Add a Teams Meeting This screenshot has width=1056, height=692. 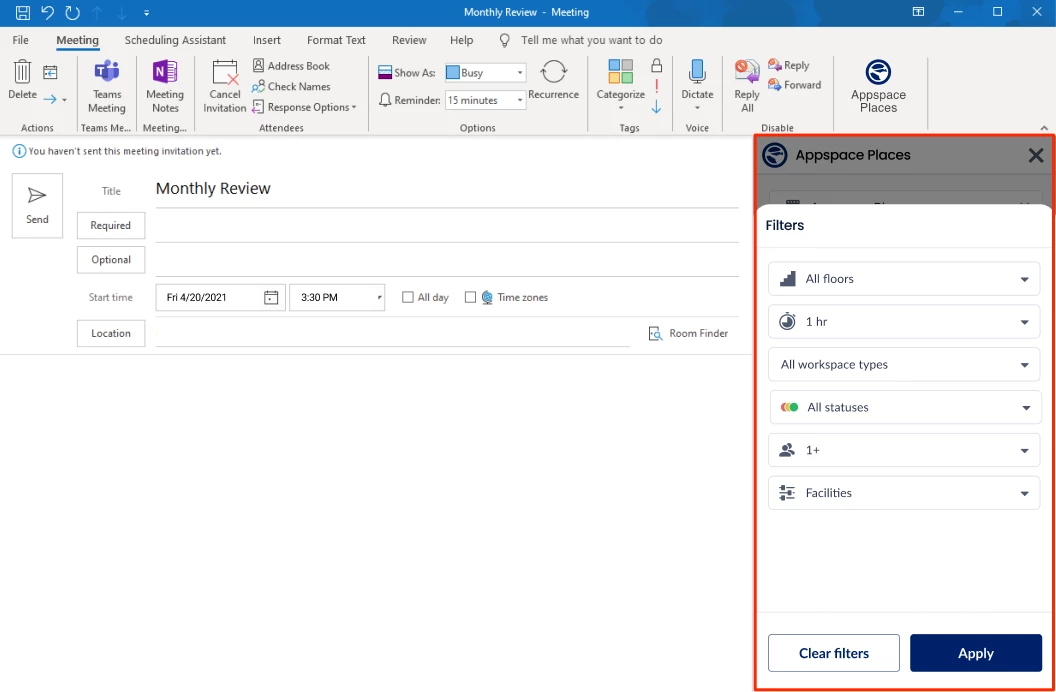106,86
